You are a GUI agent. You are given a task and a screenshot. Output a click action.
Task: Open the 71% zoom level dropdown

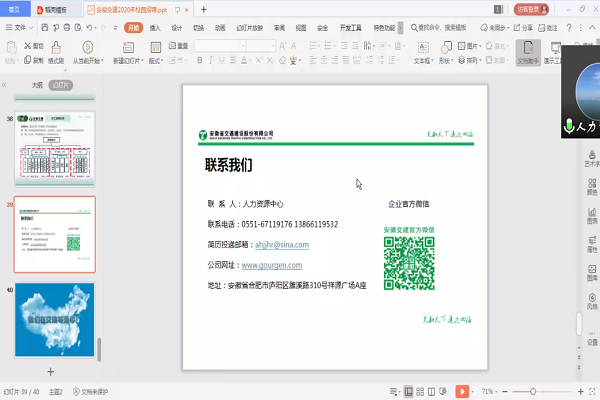[491, 391]
